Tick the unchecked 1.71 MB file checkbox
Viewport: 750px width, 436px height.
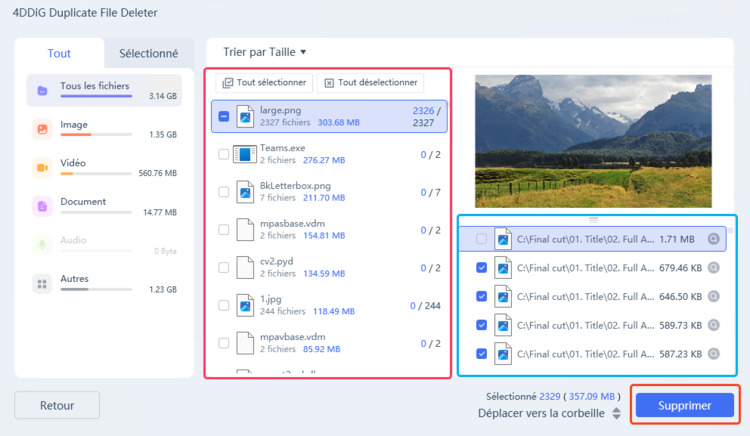(482, 239)
